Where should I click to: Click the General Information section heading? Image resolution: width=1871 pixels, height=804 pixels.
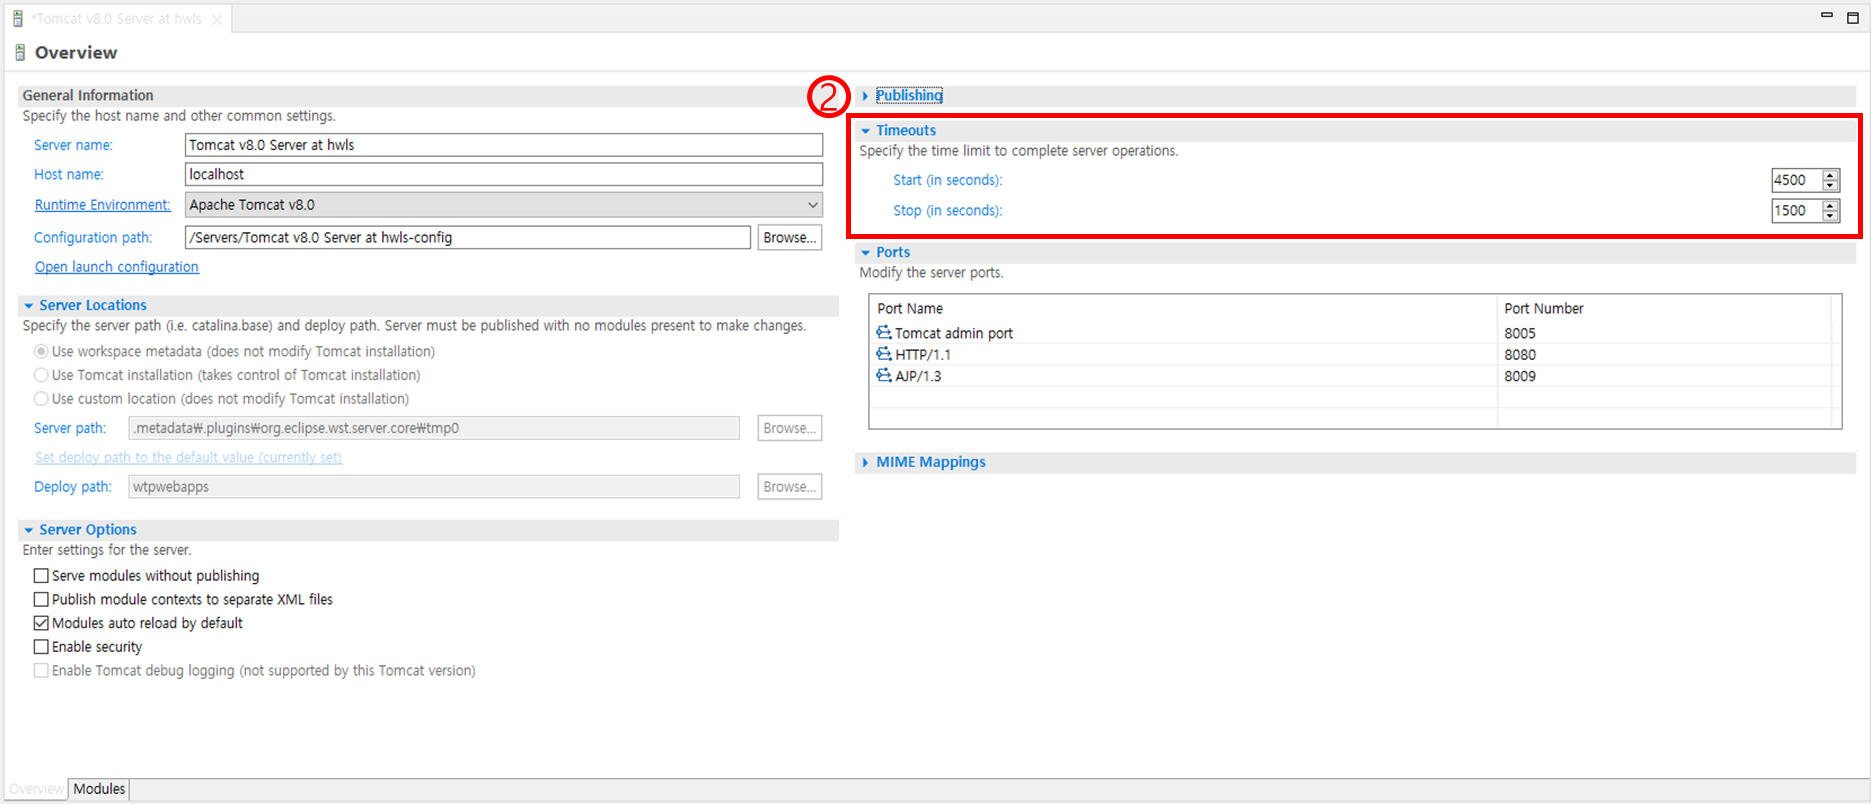[88, 95]
